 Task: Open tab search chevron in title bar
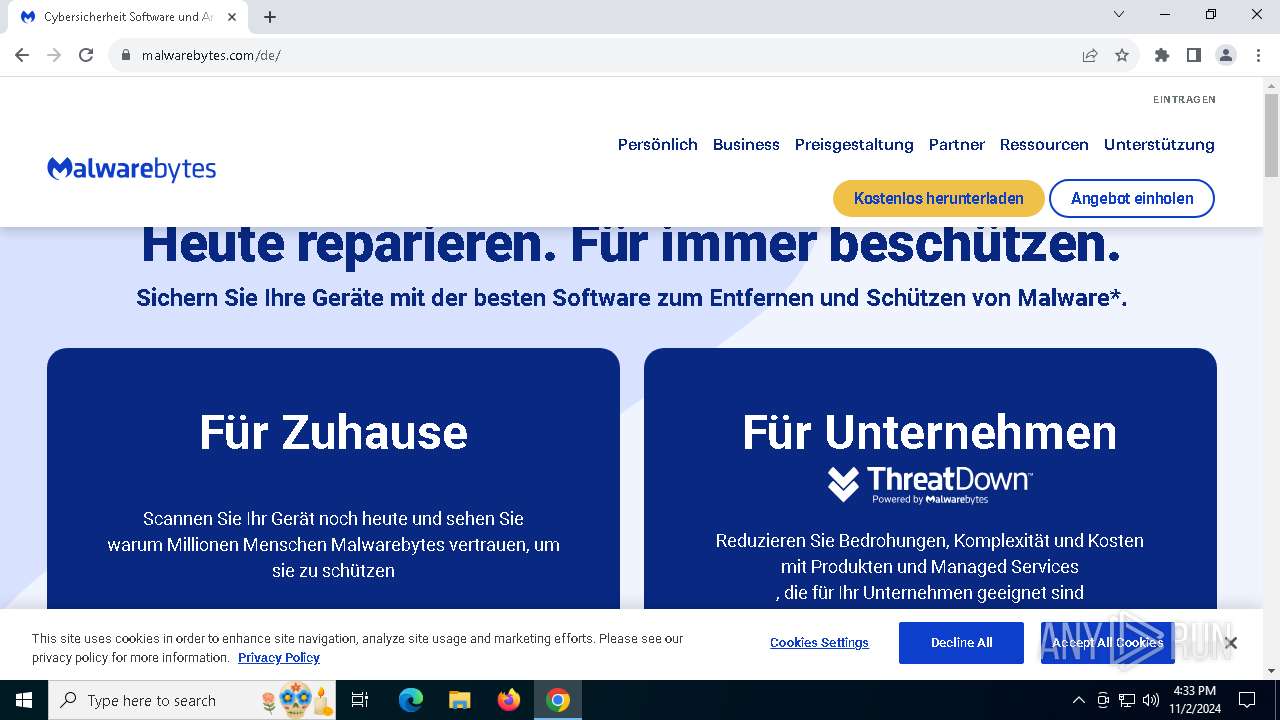(1119, 15)
